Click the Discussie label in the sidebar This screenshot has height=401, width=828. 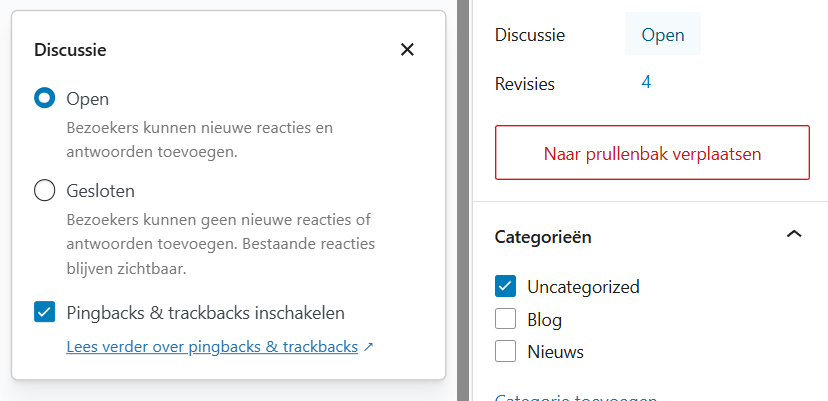pos(530,35)
